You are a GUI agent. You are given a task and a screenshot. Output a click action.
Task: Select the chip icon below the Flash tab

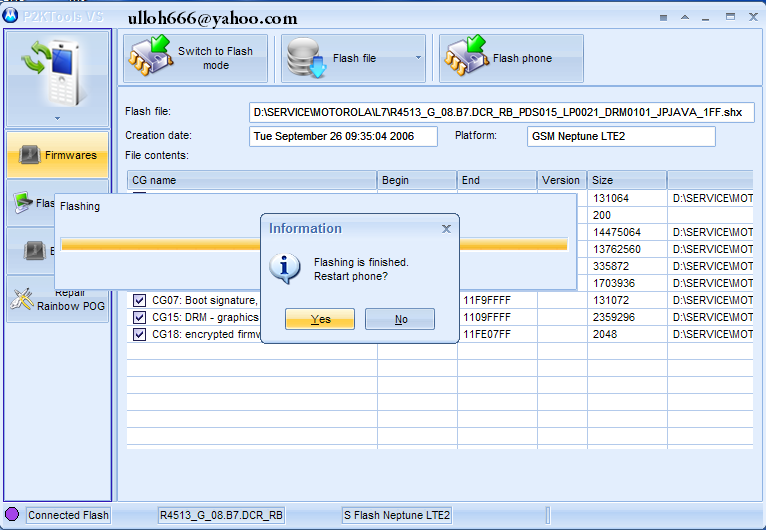[35, 251]
